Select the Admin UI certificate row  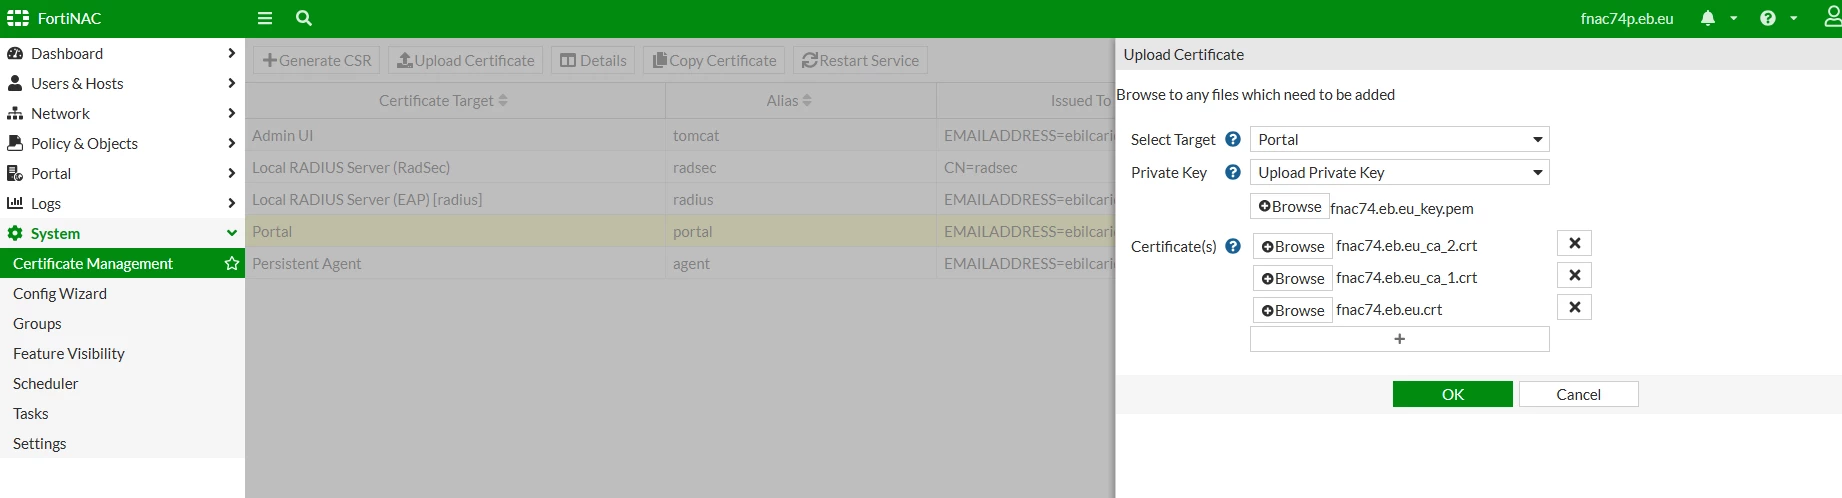680,135
